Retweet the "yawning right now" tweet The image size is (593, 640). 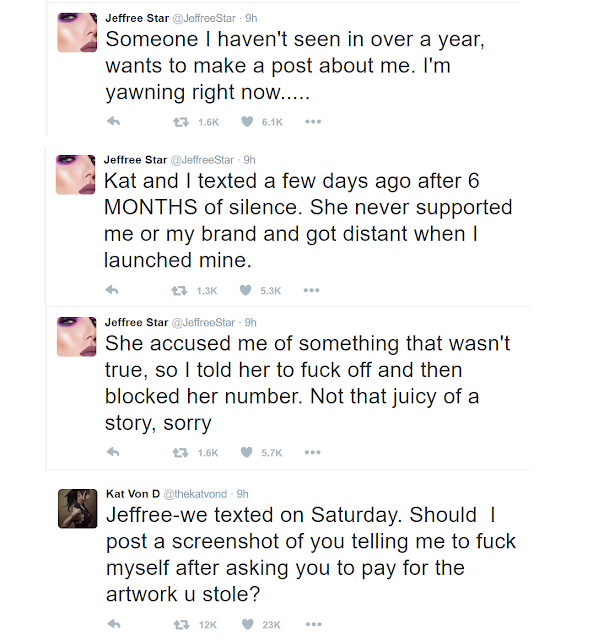click(x=180, y=122)
